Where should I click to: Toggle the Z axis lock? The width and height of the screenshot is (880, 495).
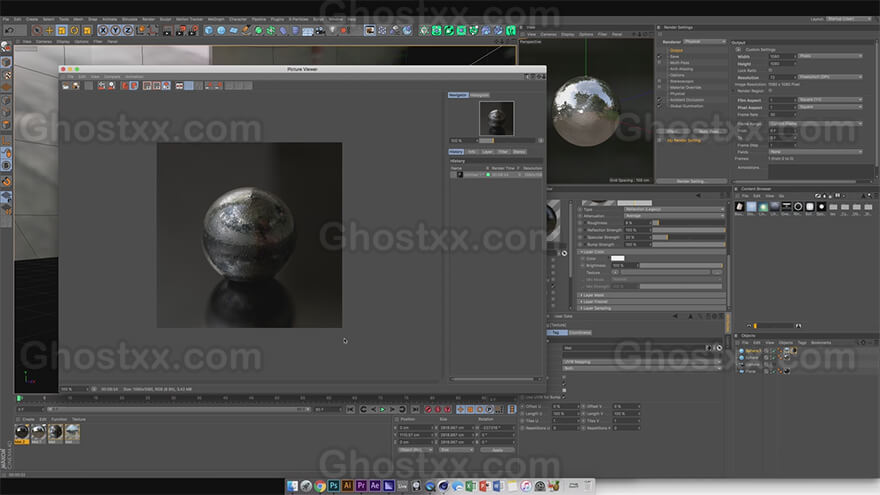tap(127, 30)
